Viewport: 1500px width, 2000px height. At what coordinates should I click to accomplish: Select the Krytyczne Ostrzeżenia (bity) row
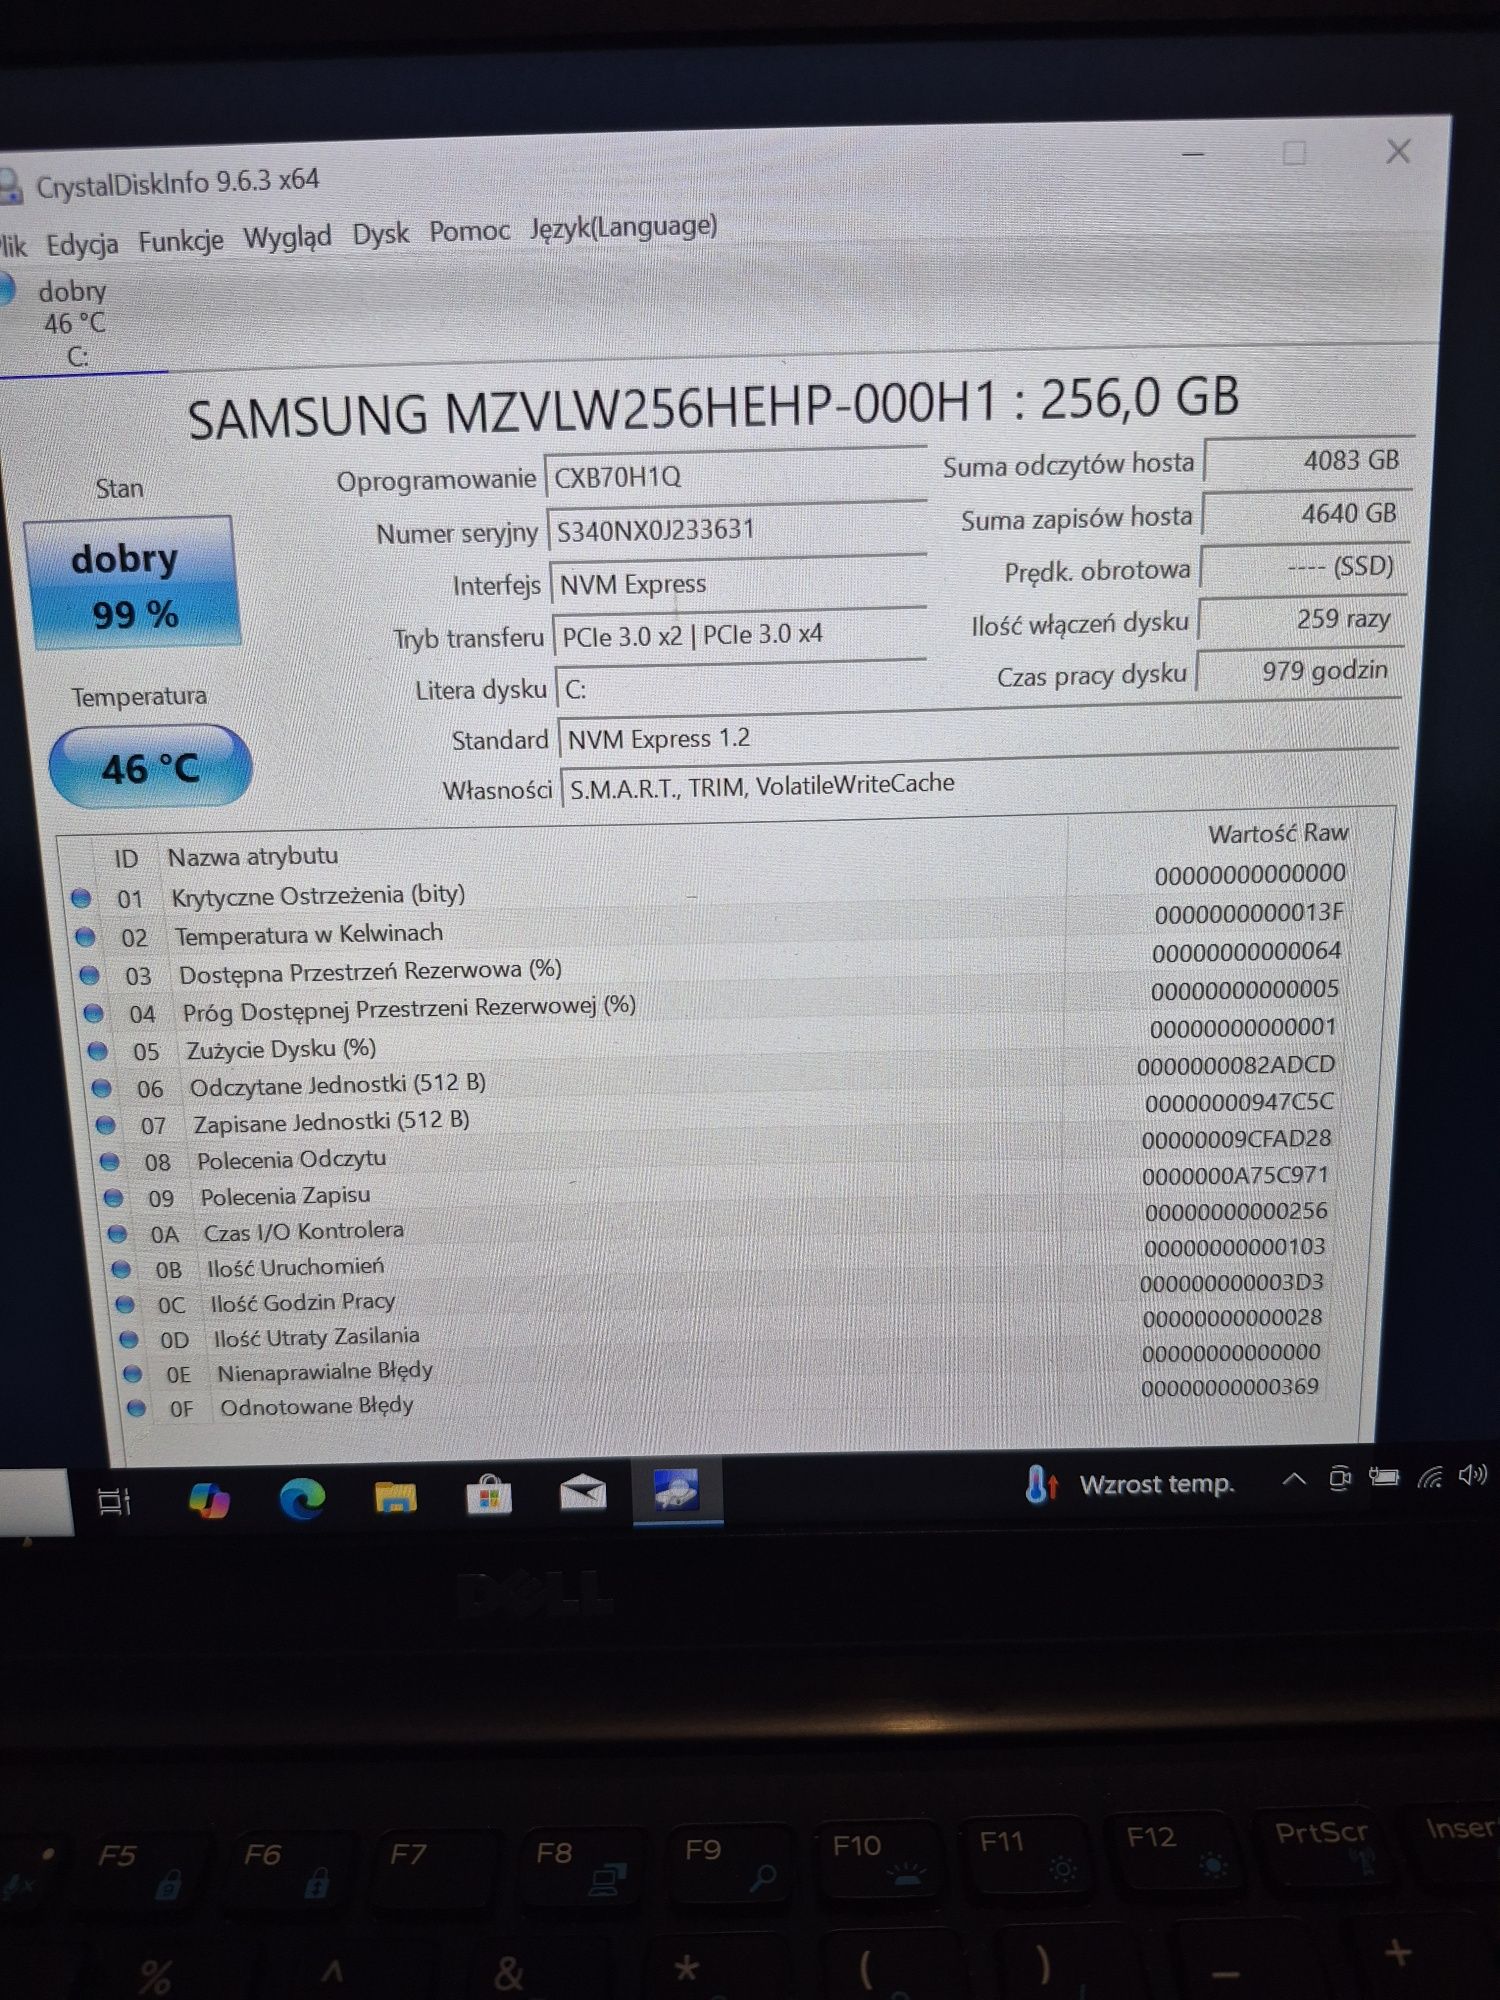point(710,886)
